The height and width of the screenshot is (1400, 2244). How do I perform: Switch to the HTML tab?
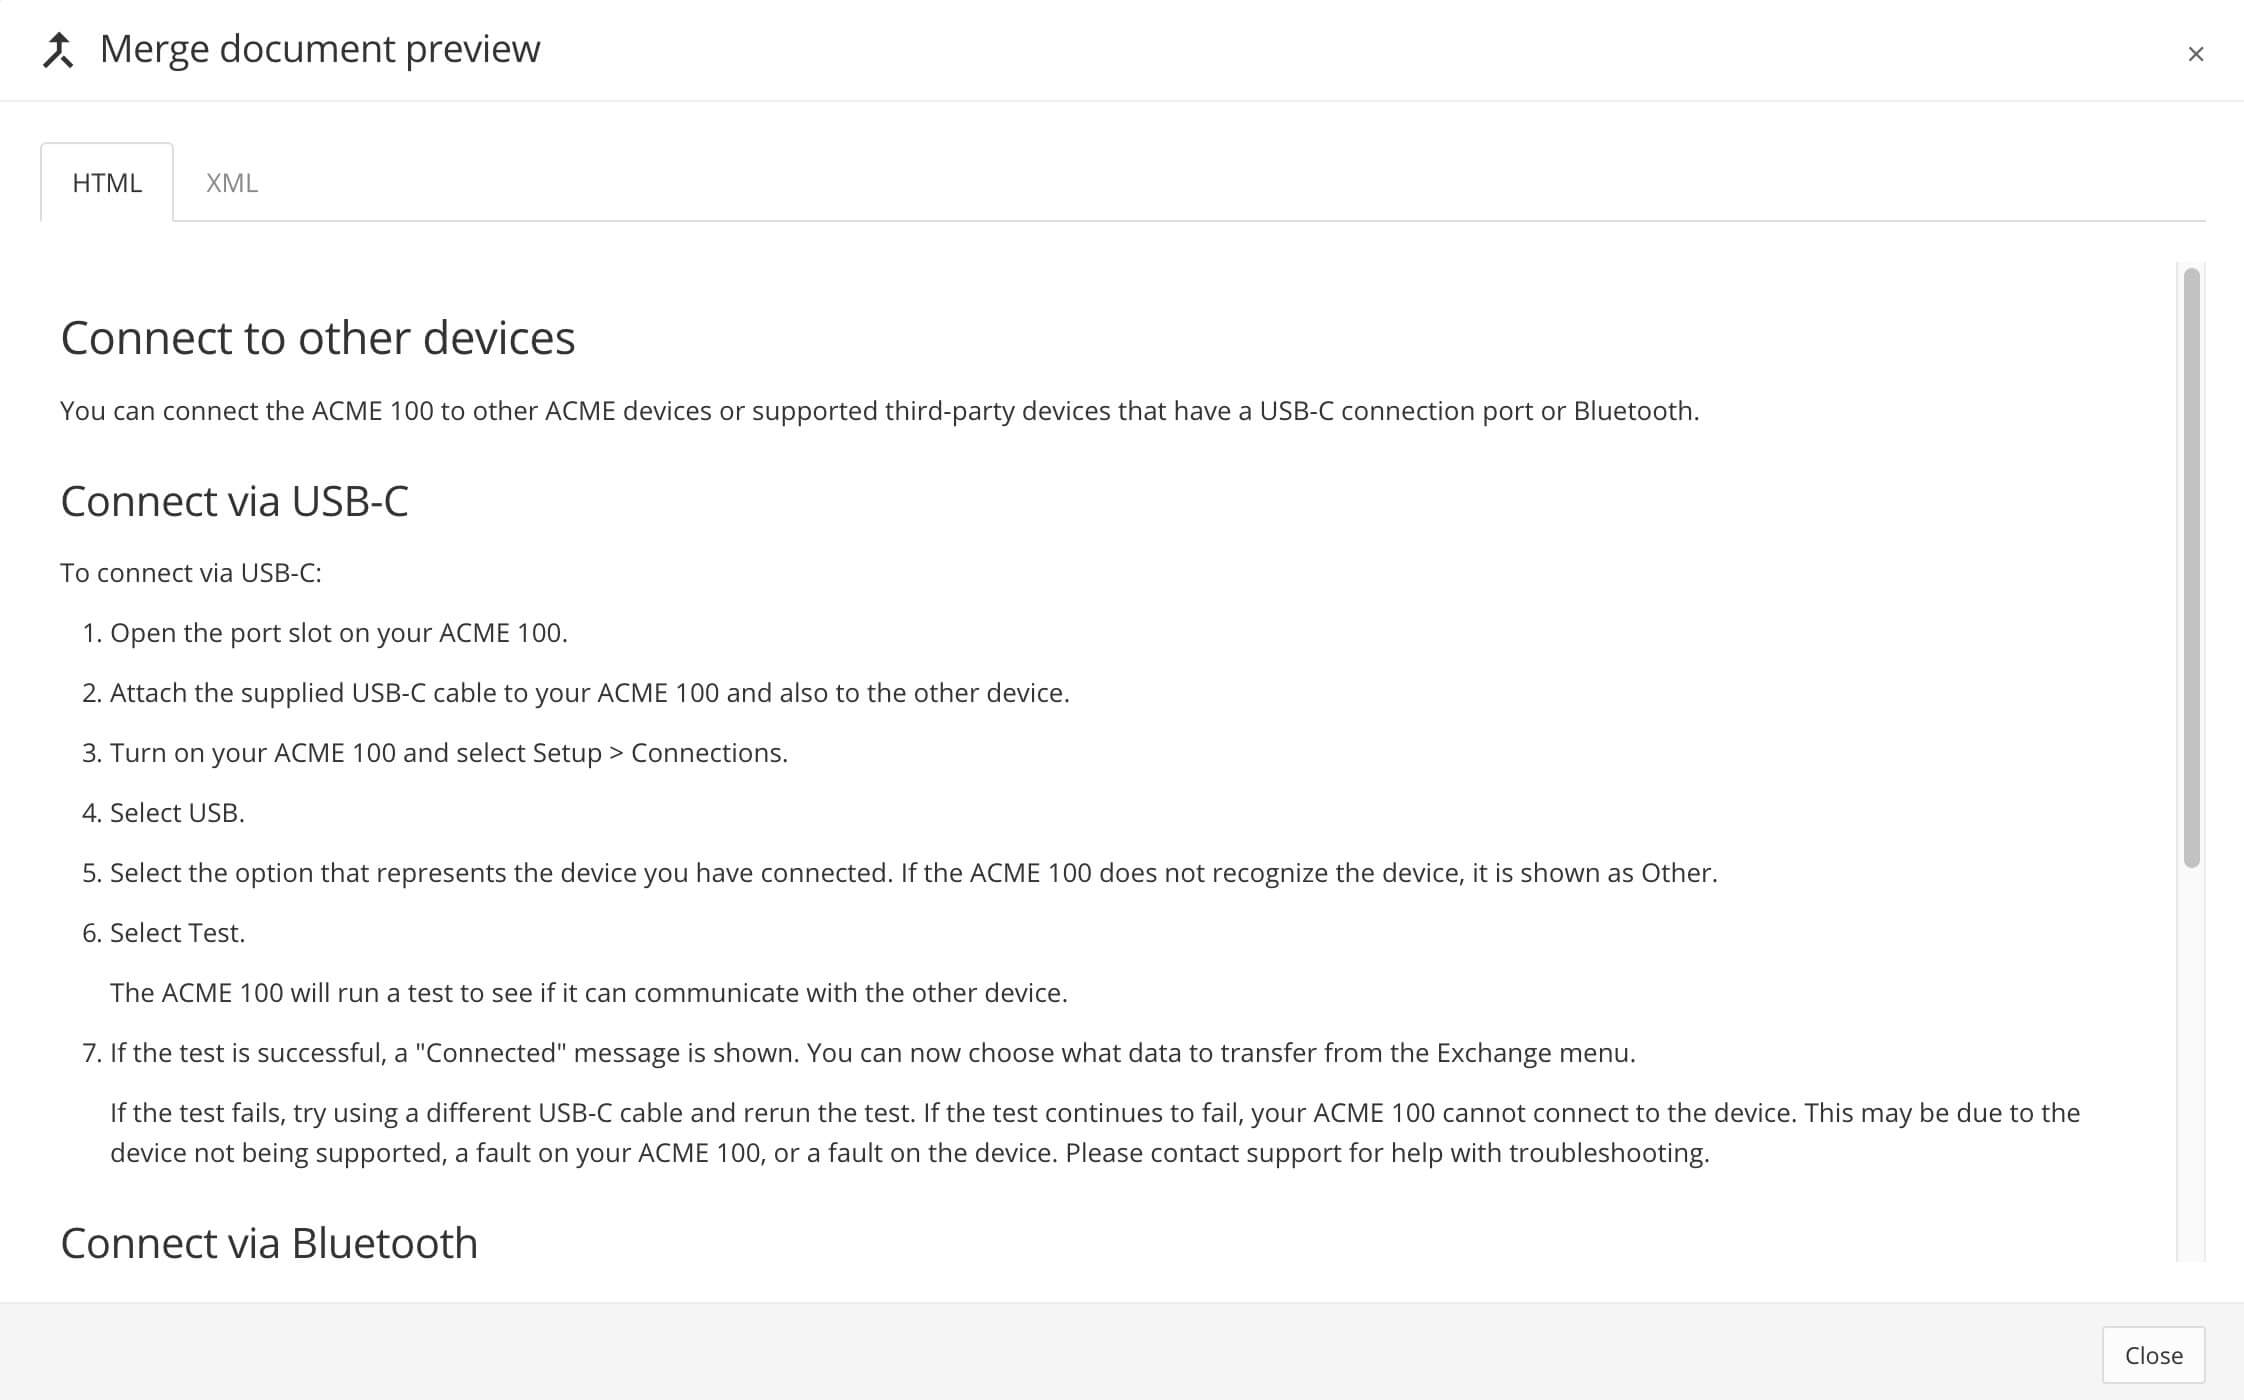point(107,183)
